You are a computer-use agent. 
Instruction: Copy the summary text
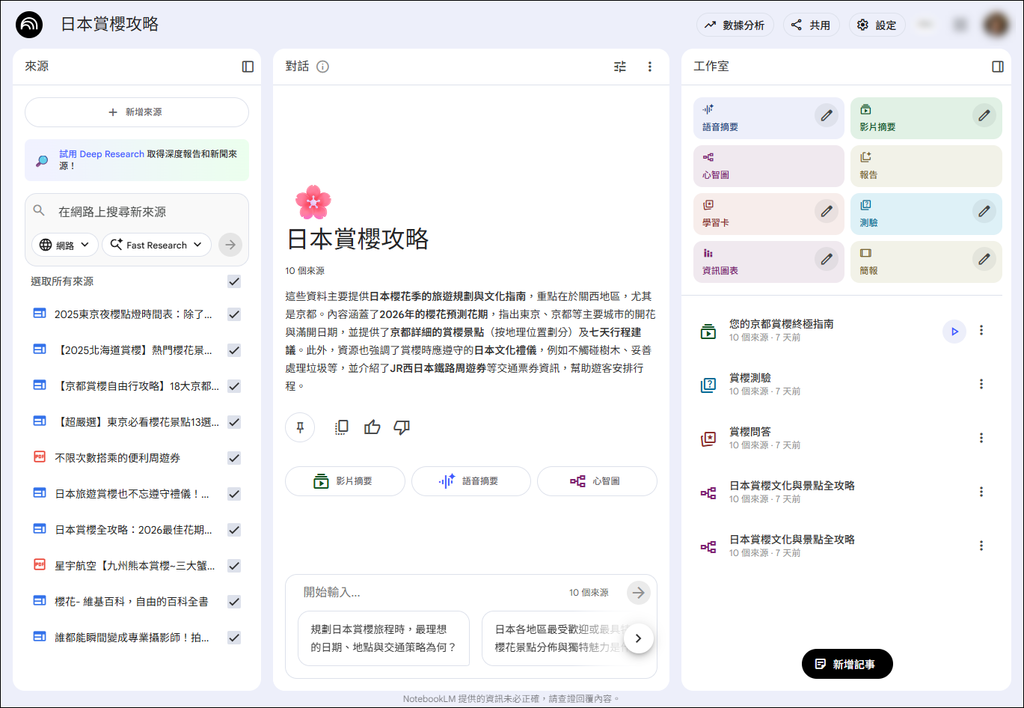[x=341, y=427]
